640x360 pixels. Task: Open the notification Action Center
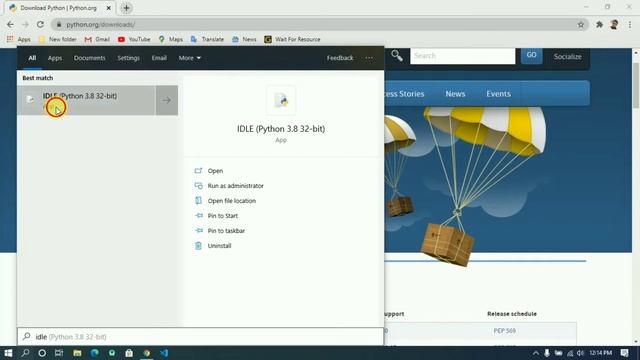624,353
